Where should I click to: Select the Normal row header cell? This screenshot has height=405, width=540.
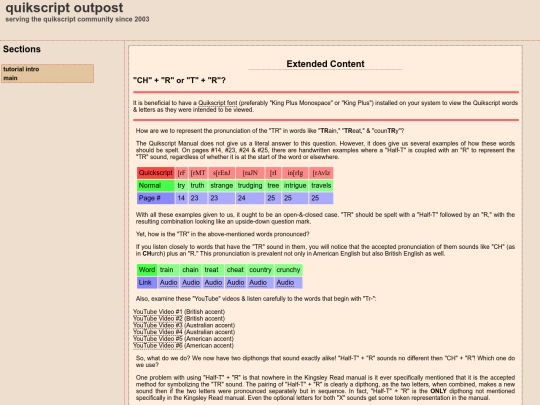pos(156,186)
